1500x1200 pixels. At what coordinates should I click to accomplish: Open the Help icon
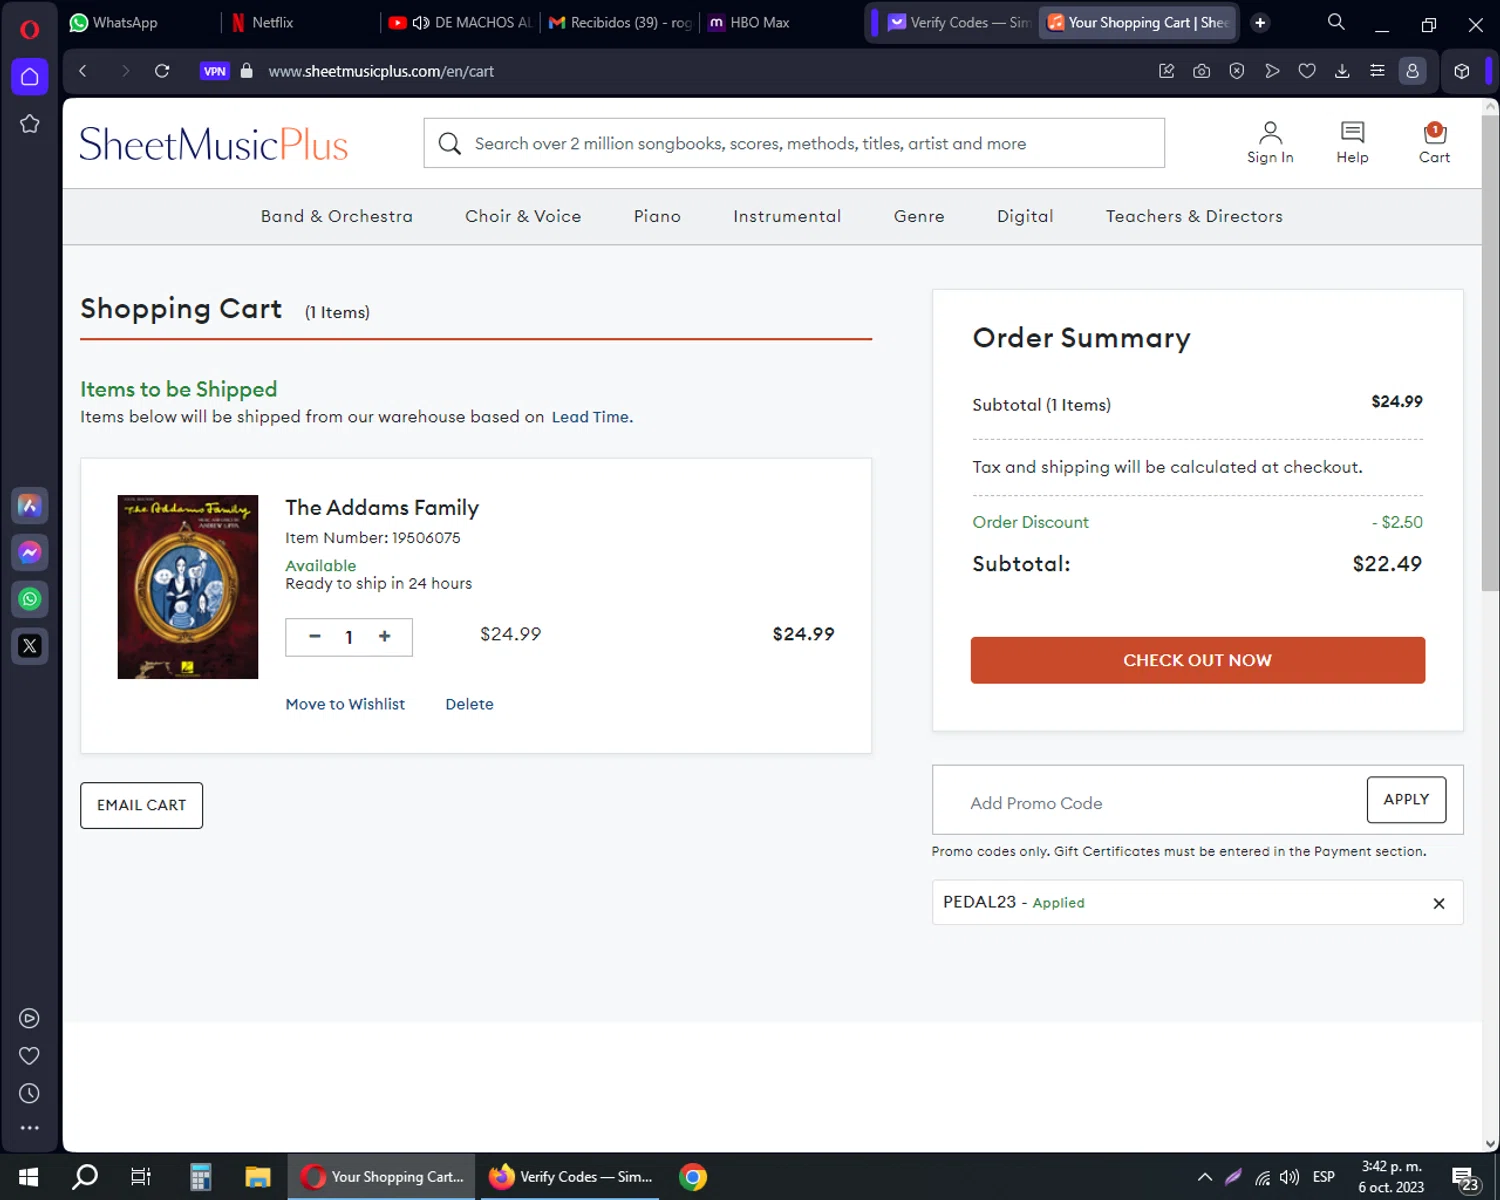pos(1352,142)
